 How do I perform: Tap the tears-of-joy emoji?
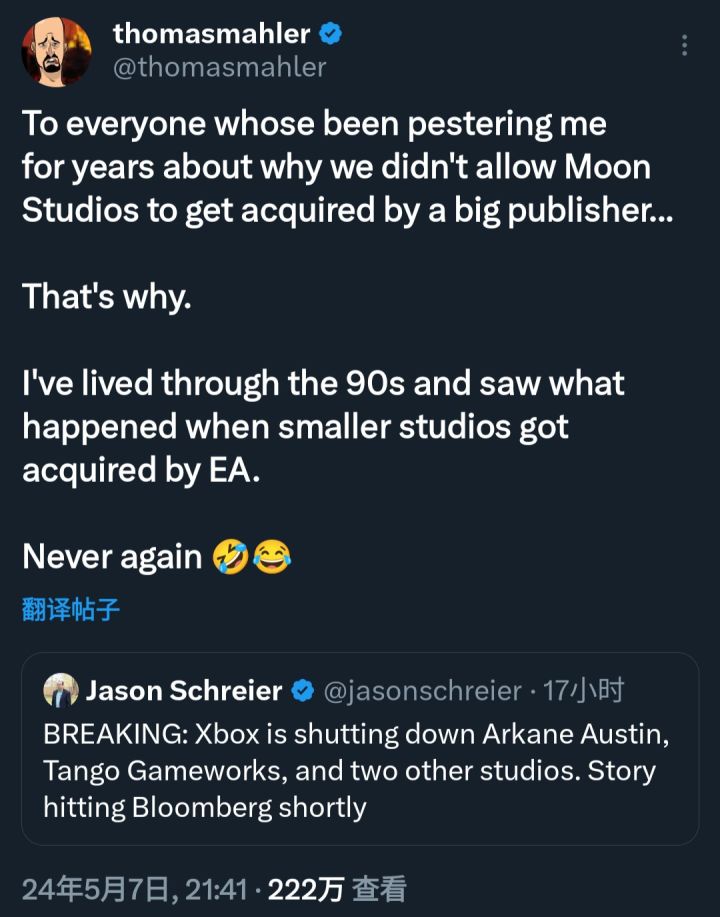[271, 557]
